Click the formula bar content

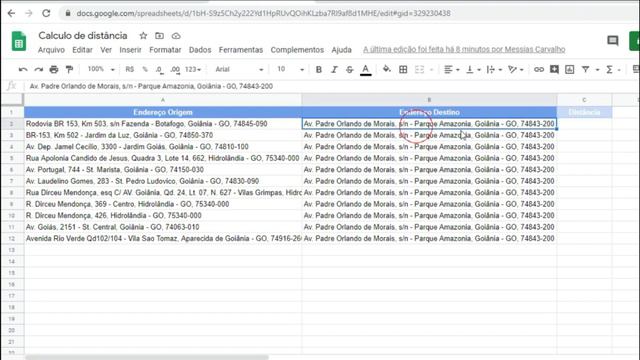pyautogui.click(x=151, y=86)
